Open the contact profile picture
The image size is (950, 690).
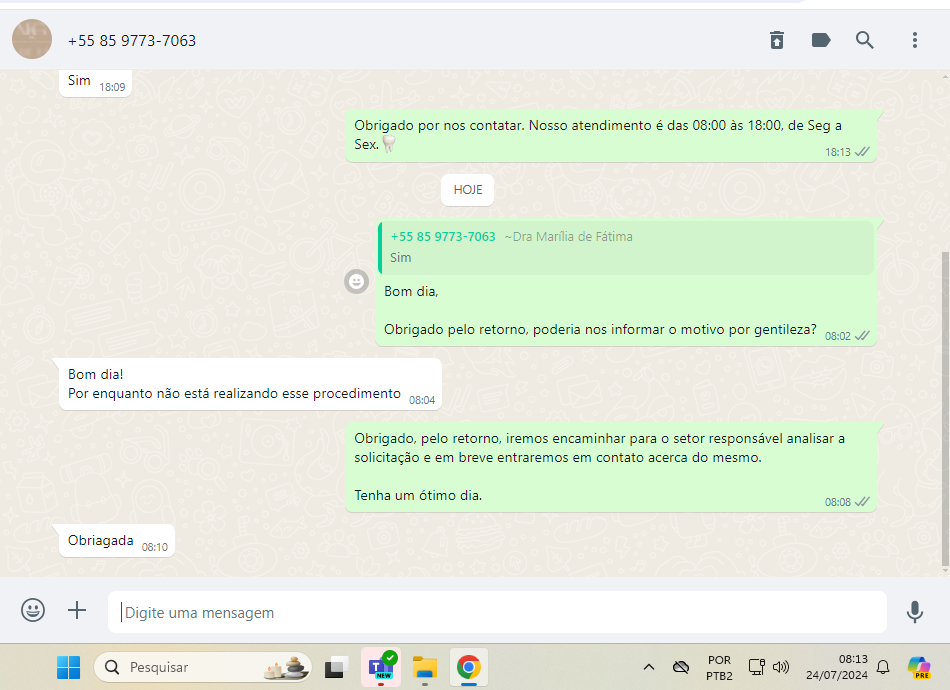coord(32,40)
